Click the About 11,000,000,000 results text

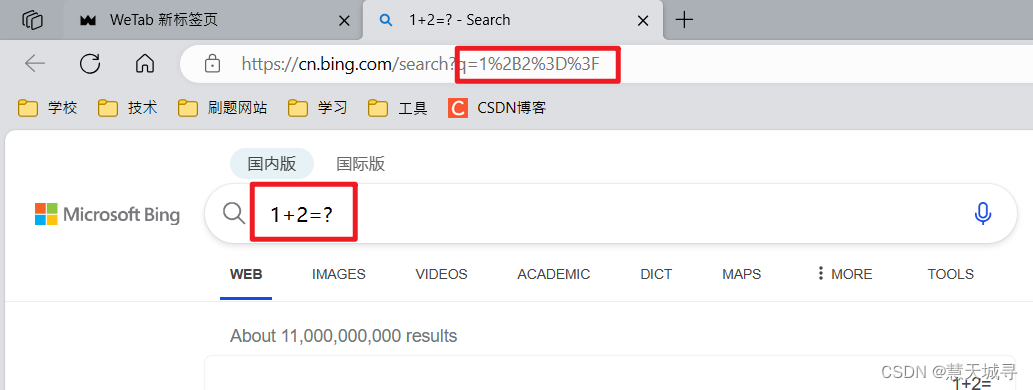tap(343, 336)
